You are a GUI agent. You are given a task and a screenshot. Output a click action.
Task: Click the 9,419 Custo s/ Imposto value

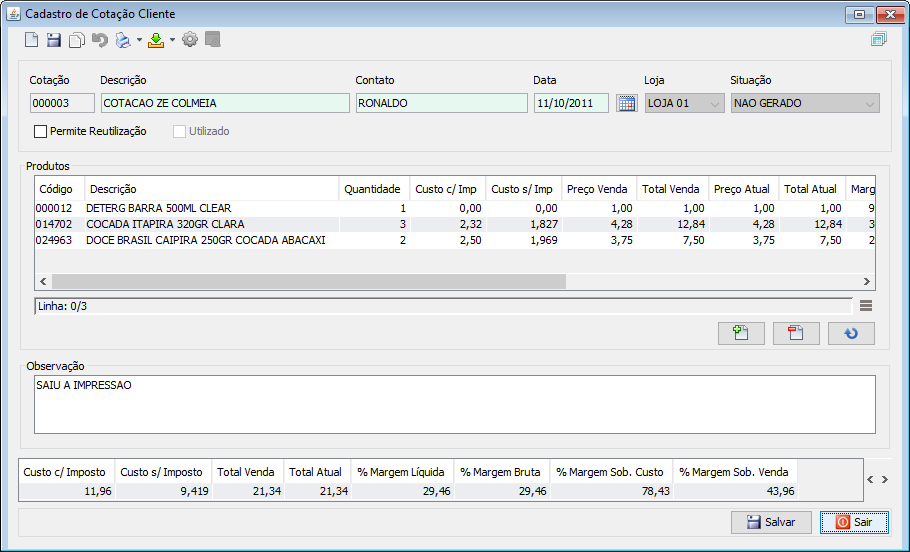pyautogui.click(x=194, y=492)
